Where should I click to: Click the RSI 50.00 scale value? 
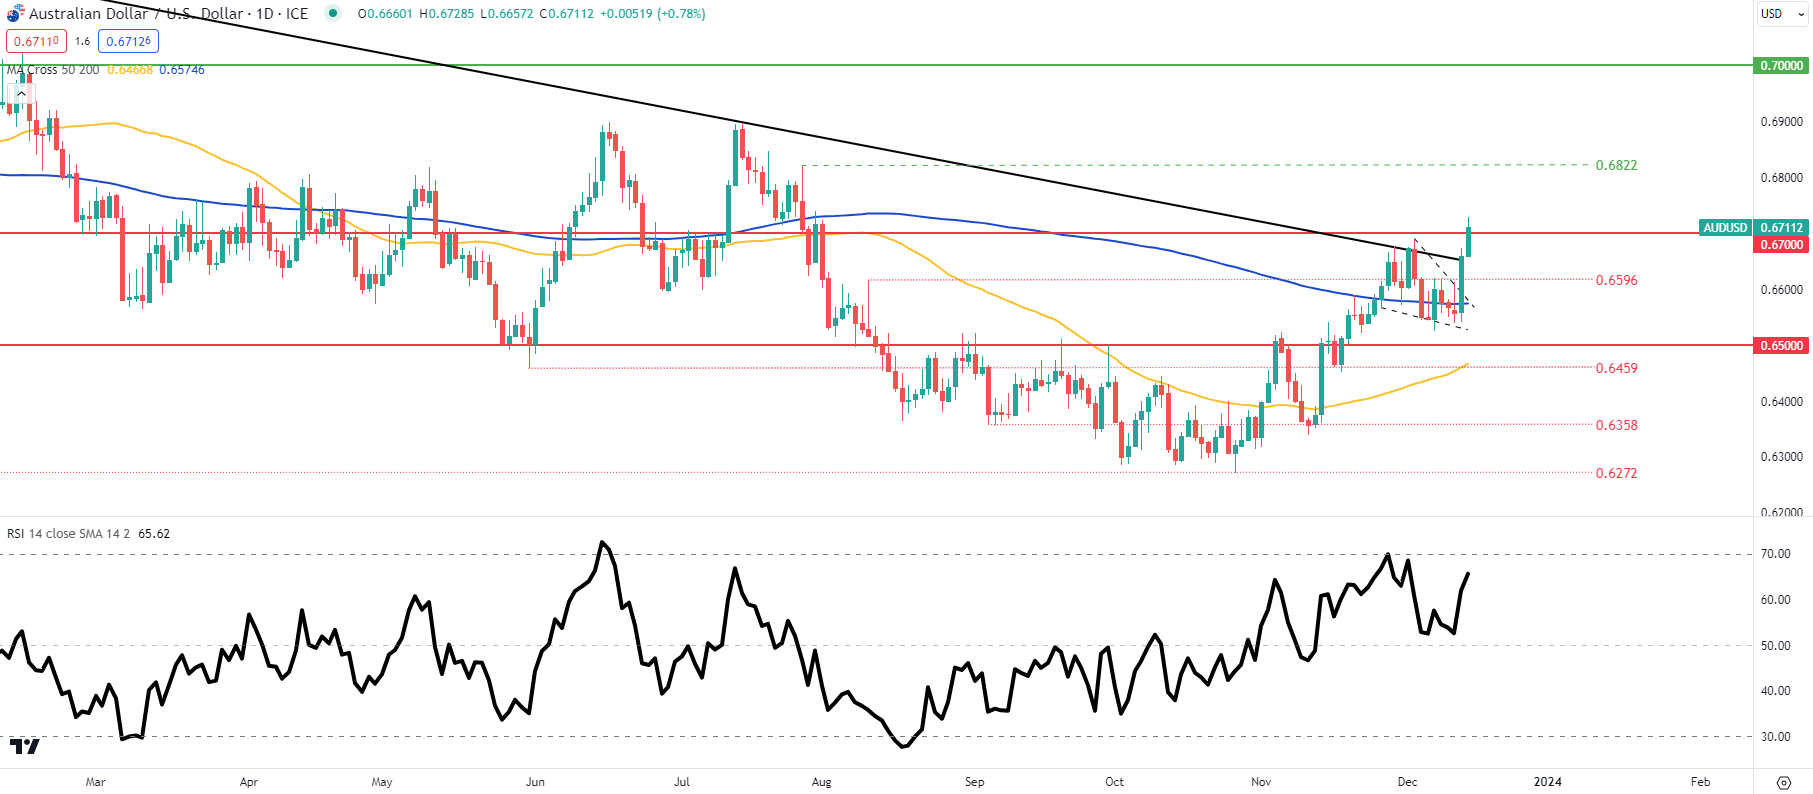pyautogui.click(x=1776, y=646)
